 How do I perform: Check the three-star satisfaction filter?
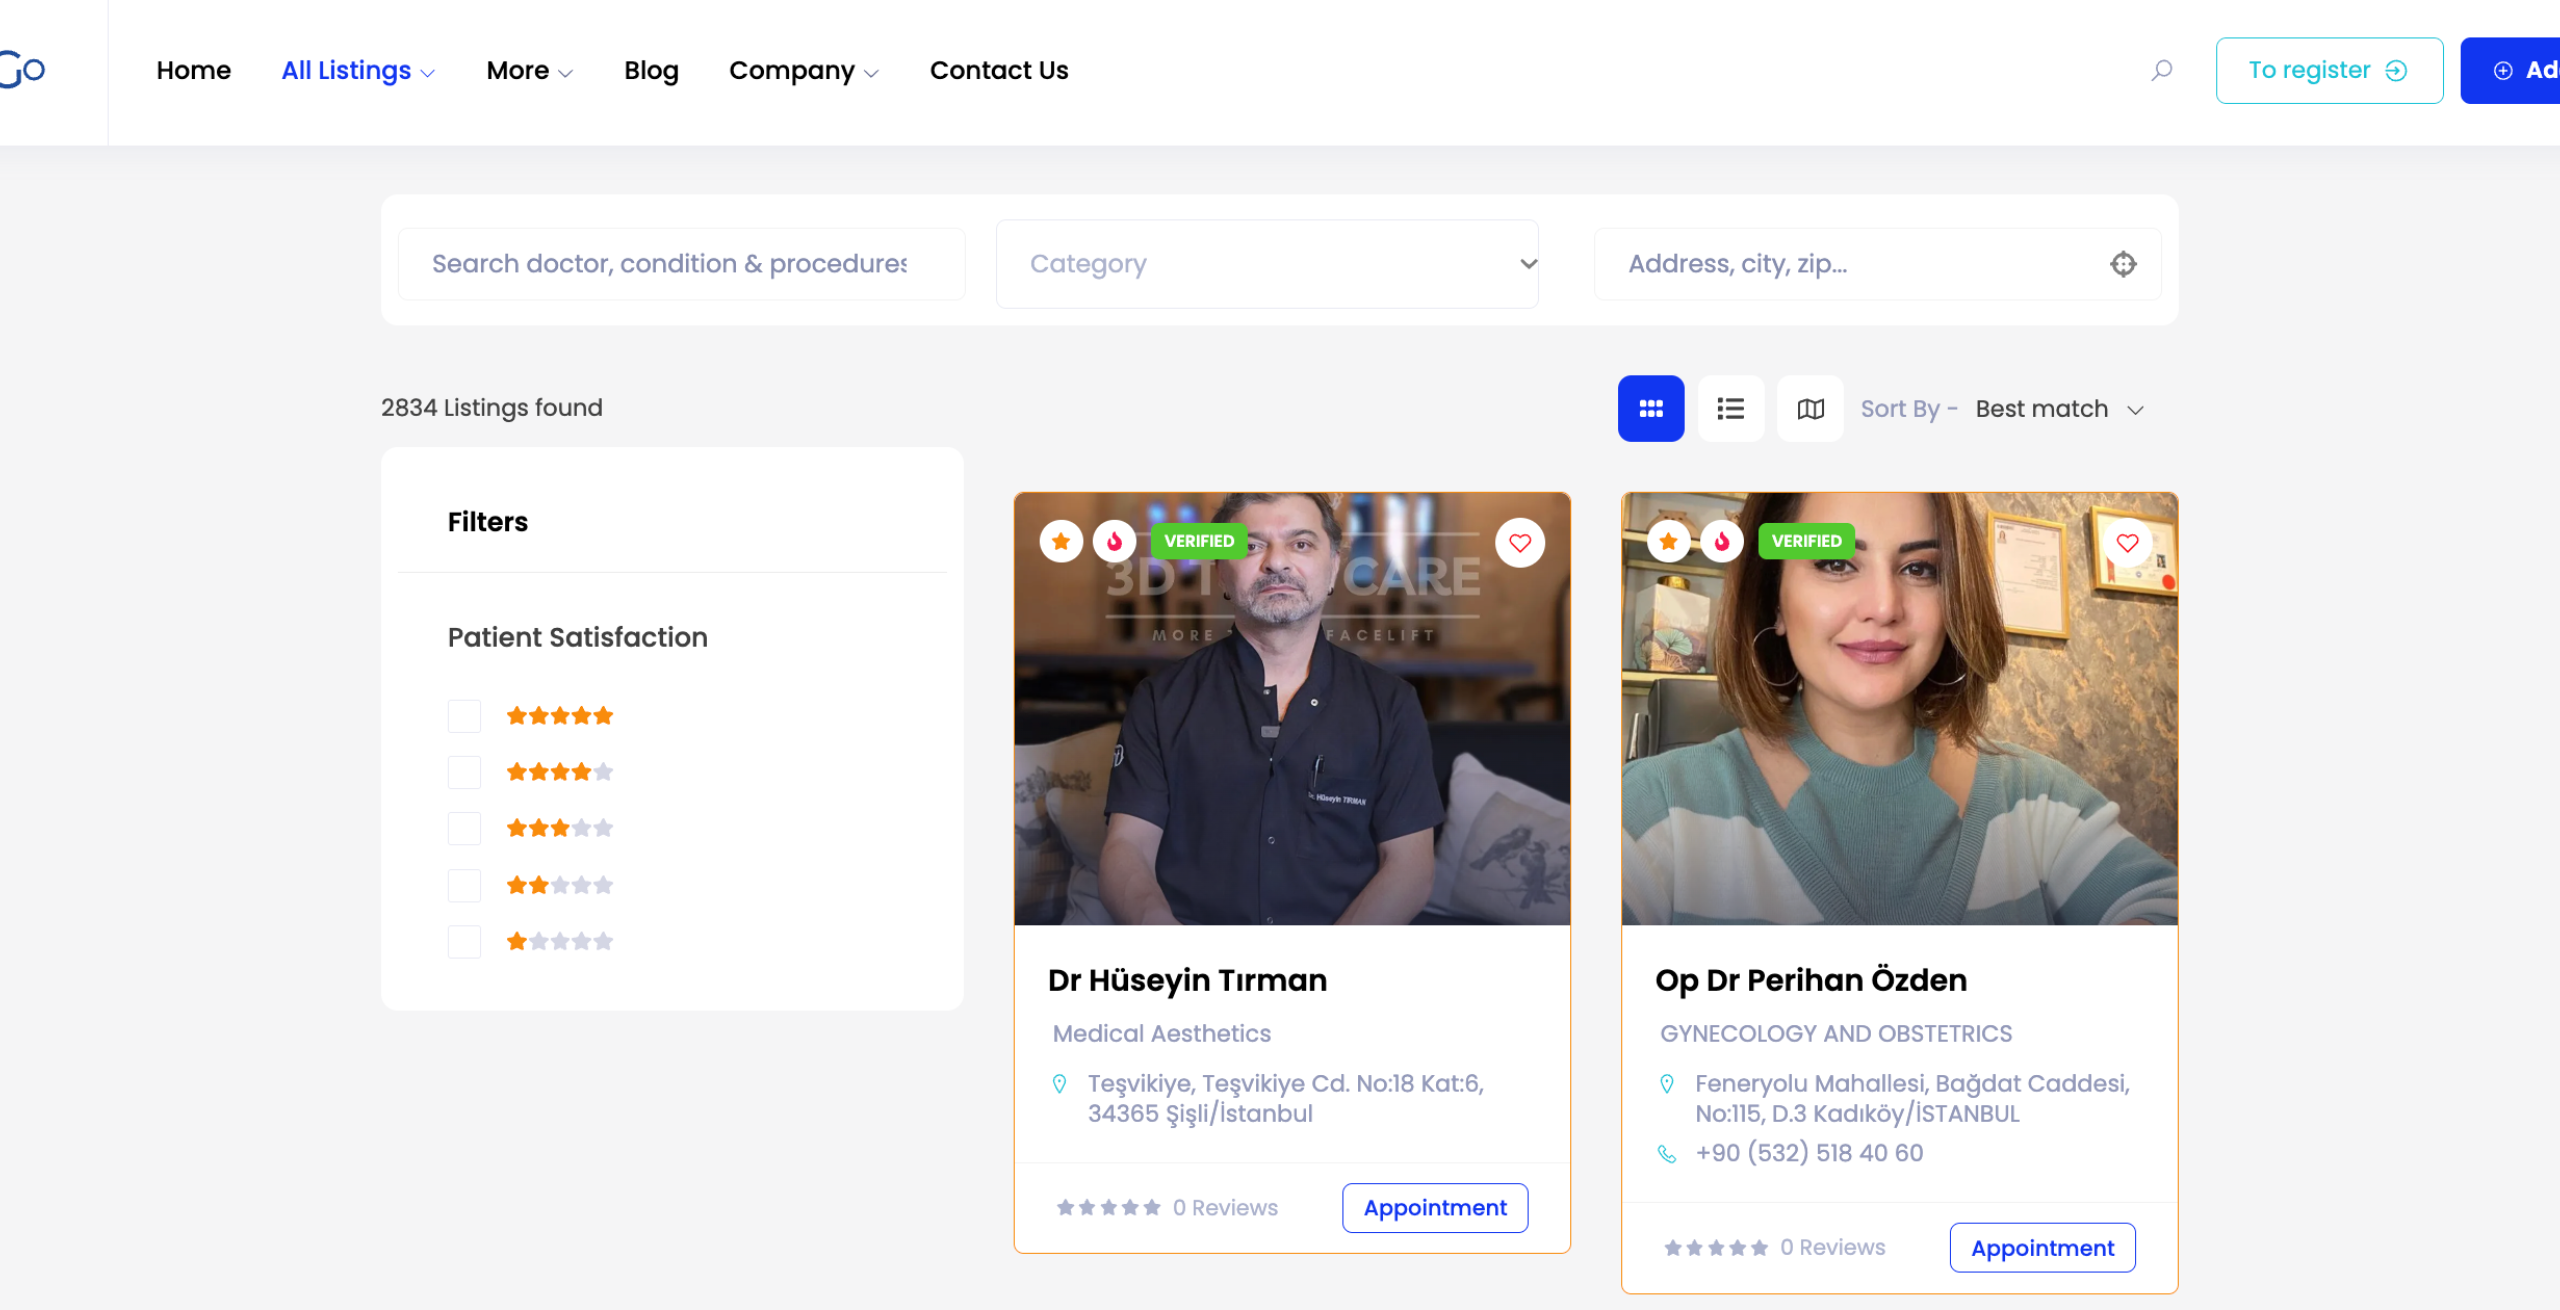coord(464,829)
